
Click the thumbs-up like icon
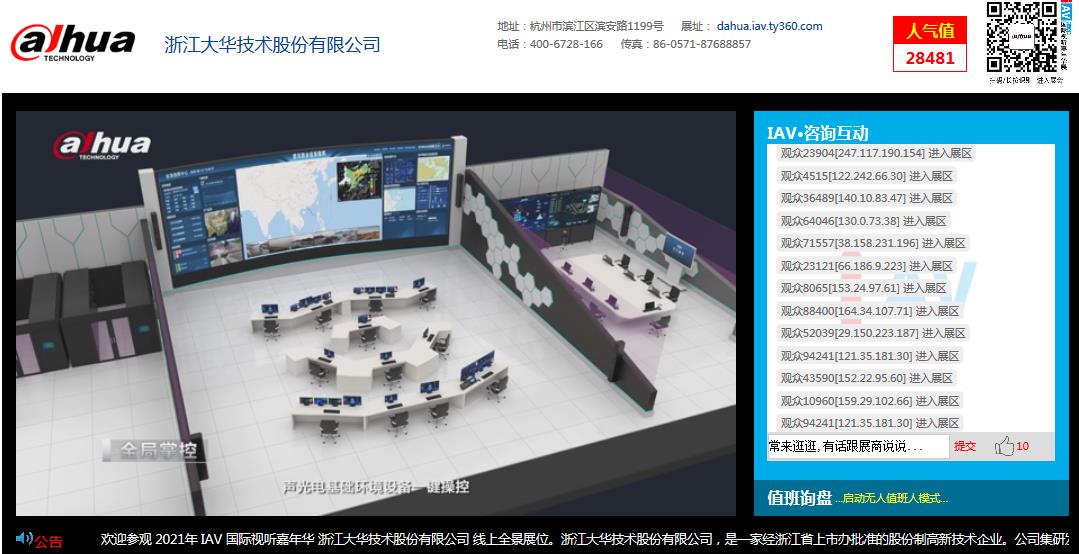coord(1004,446)
